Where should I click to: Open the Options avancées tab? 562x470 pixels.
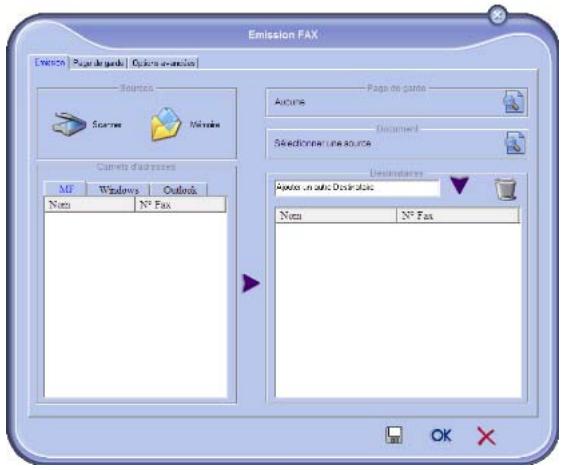[163, 63]
